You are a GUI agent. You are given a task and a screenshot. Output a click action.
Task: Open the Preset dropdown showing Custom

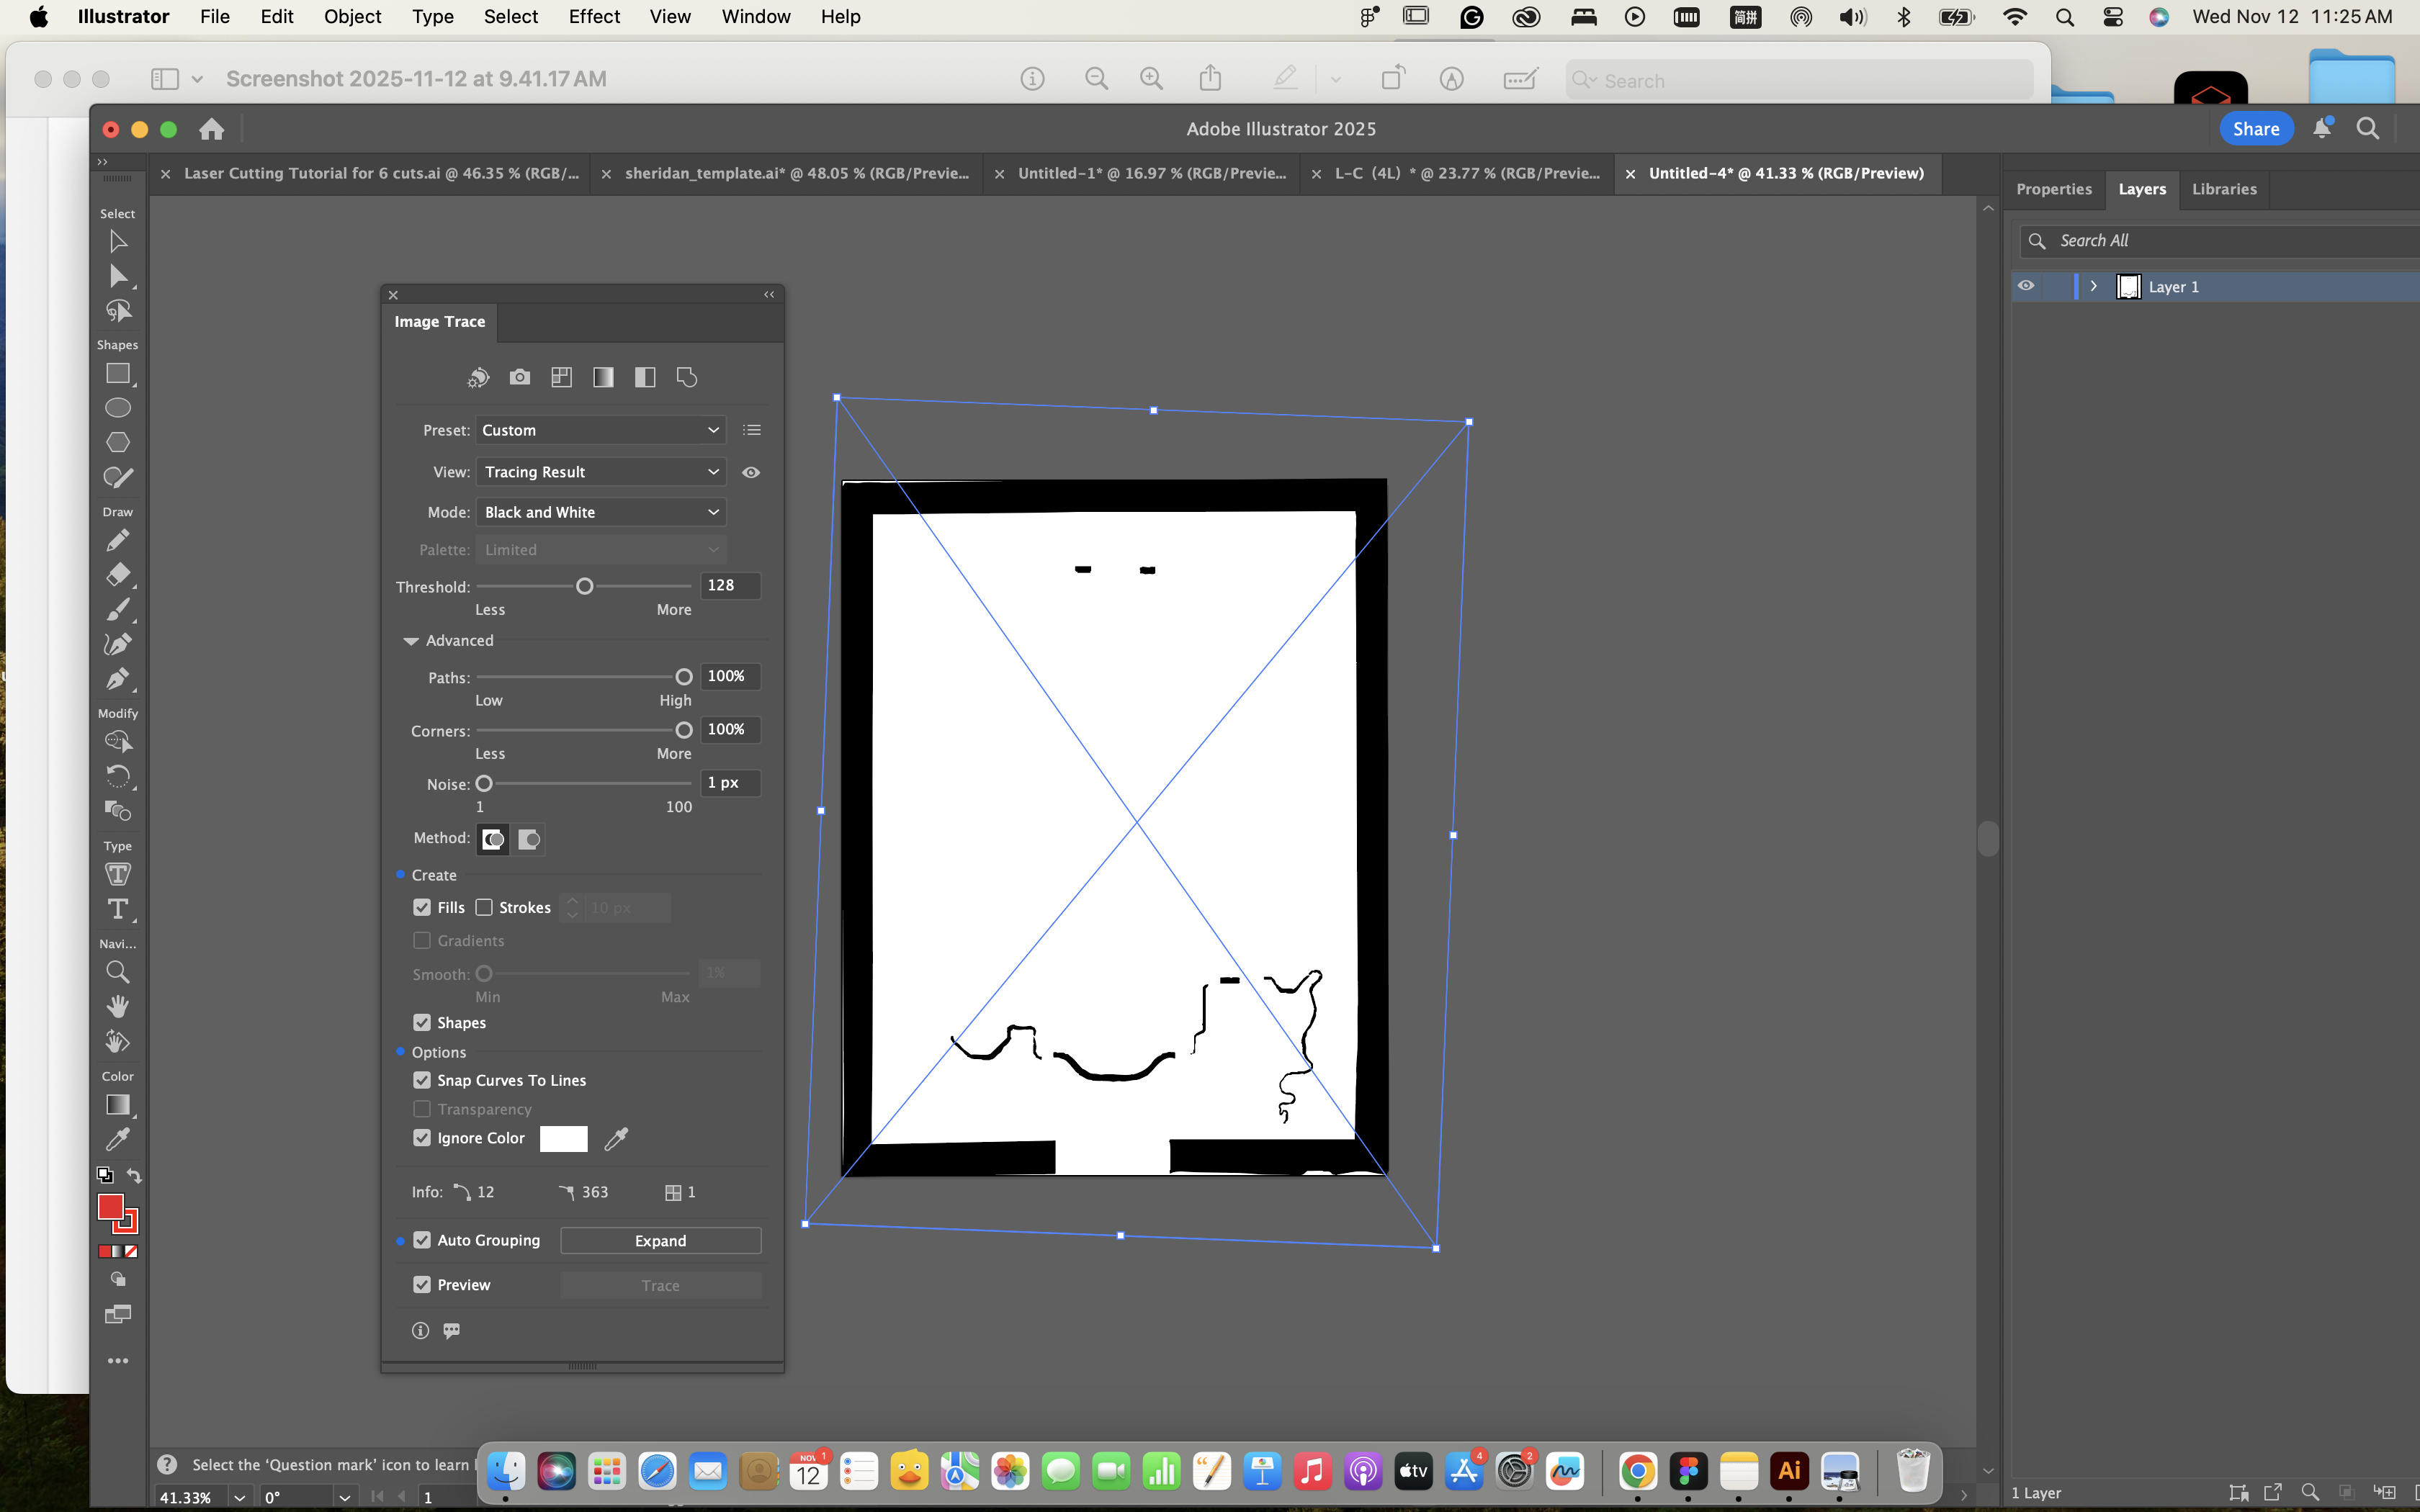point(600,430)
